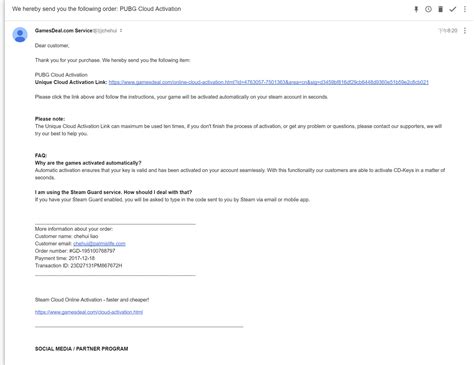474x365 pixels.
Task: Click the customer email address link
Action: (99, 244)
